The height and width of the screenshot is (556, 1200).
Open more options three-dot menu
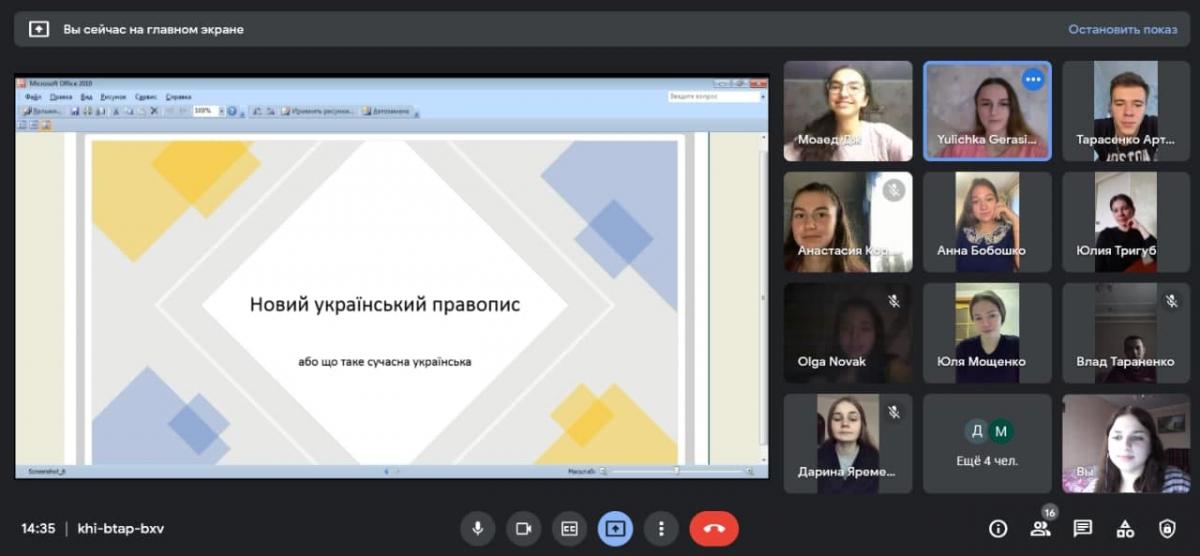660,529
